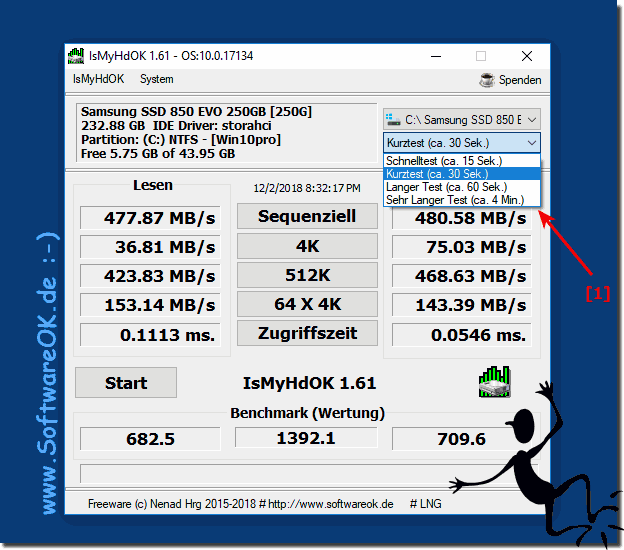Click the 143.39 MB/s write value
The width and height of the screenshot is (624, 550).
[462, 305]
